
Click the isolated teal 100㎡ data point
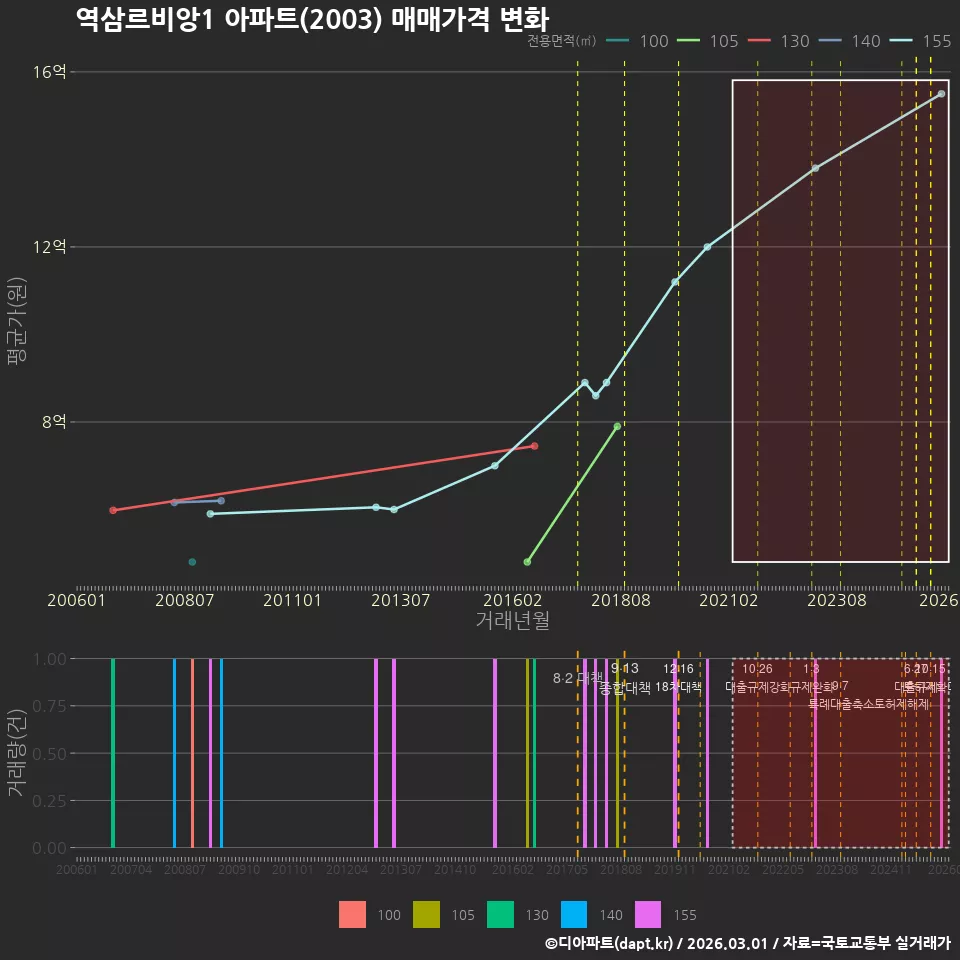point(192,561)
